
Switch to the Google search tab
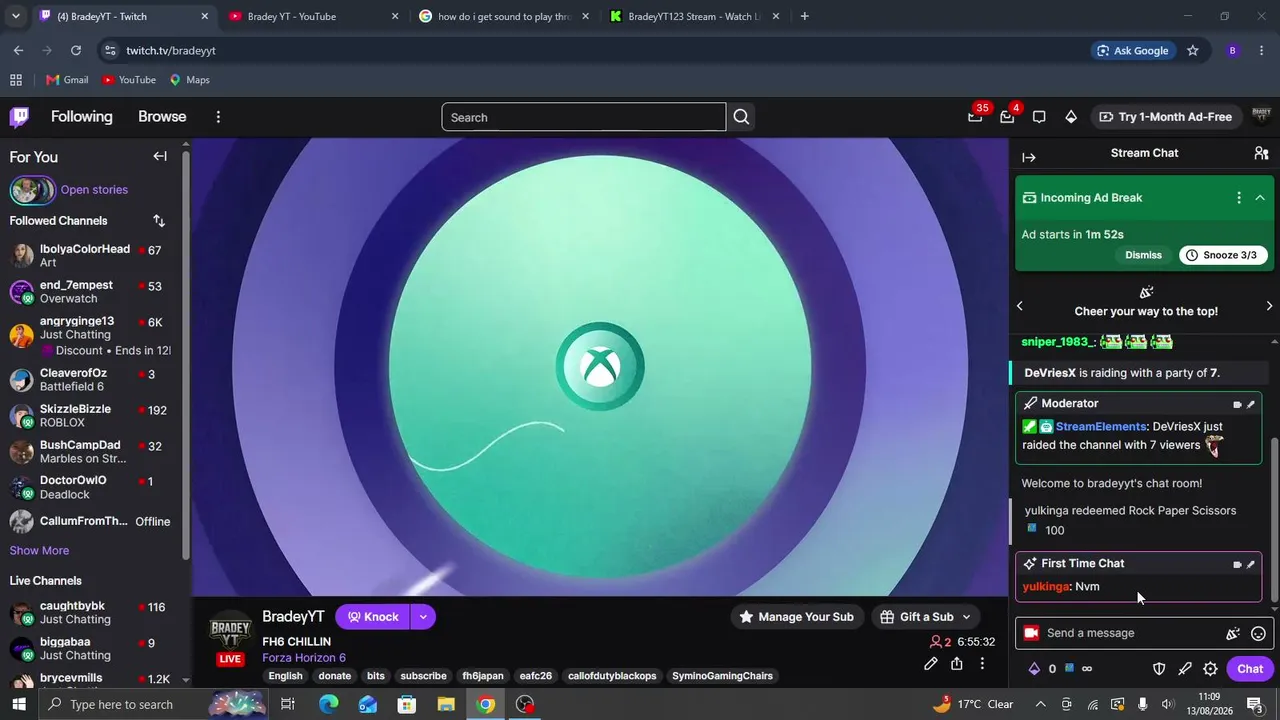pyautogui.click(x=504, y=16)
